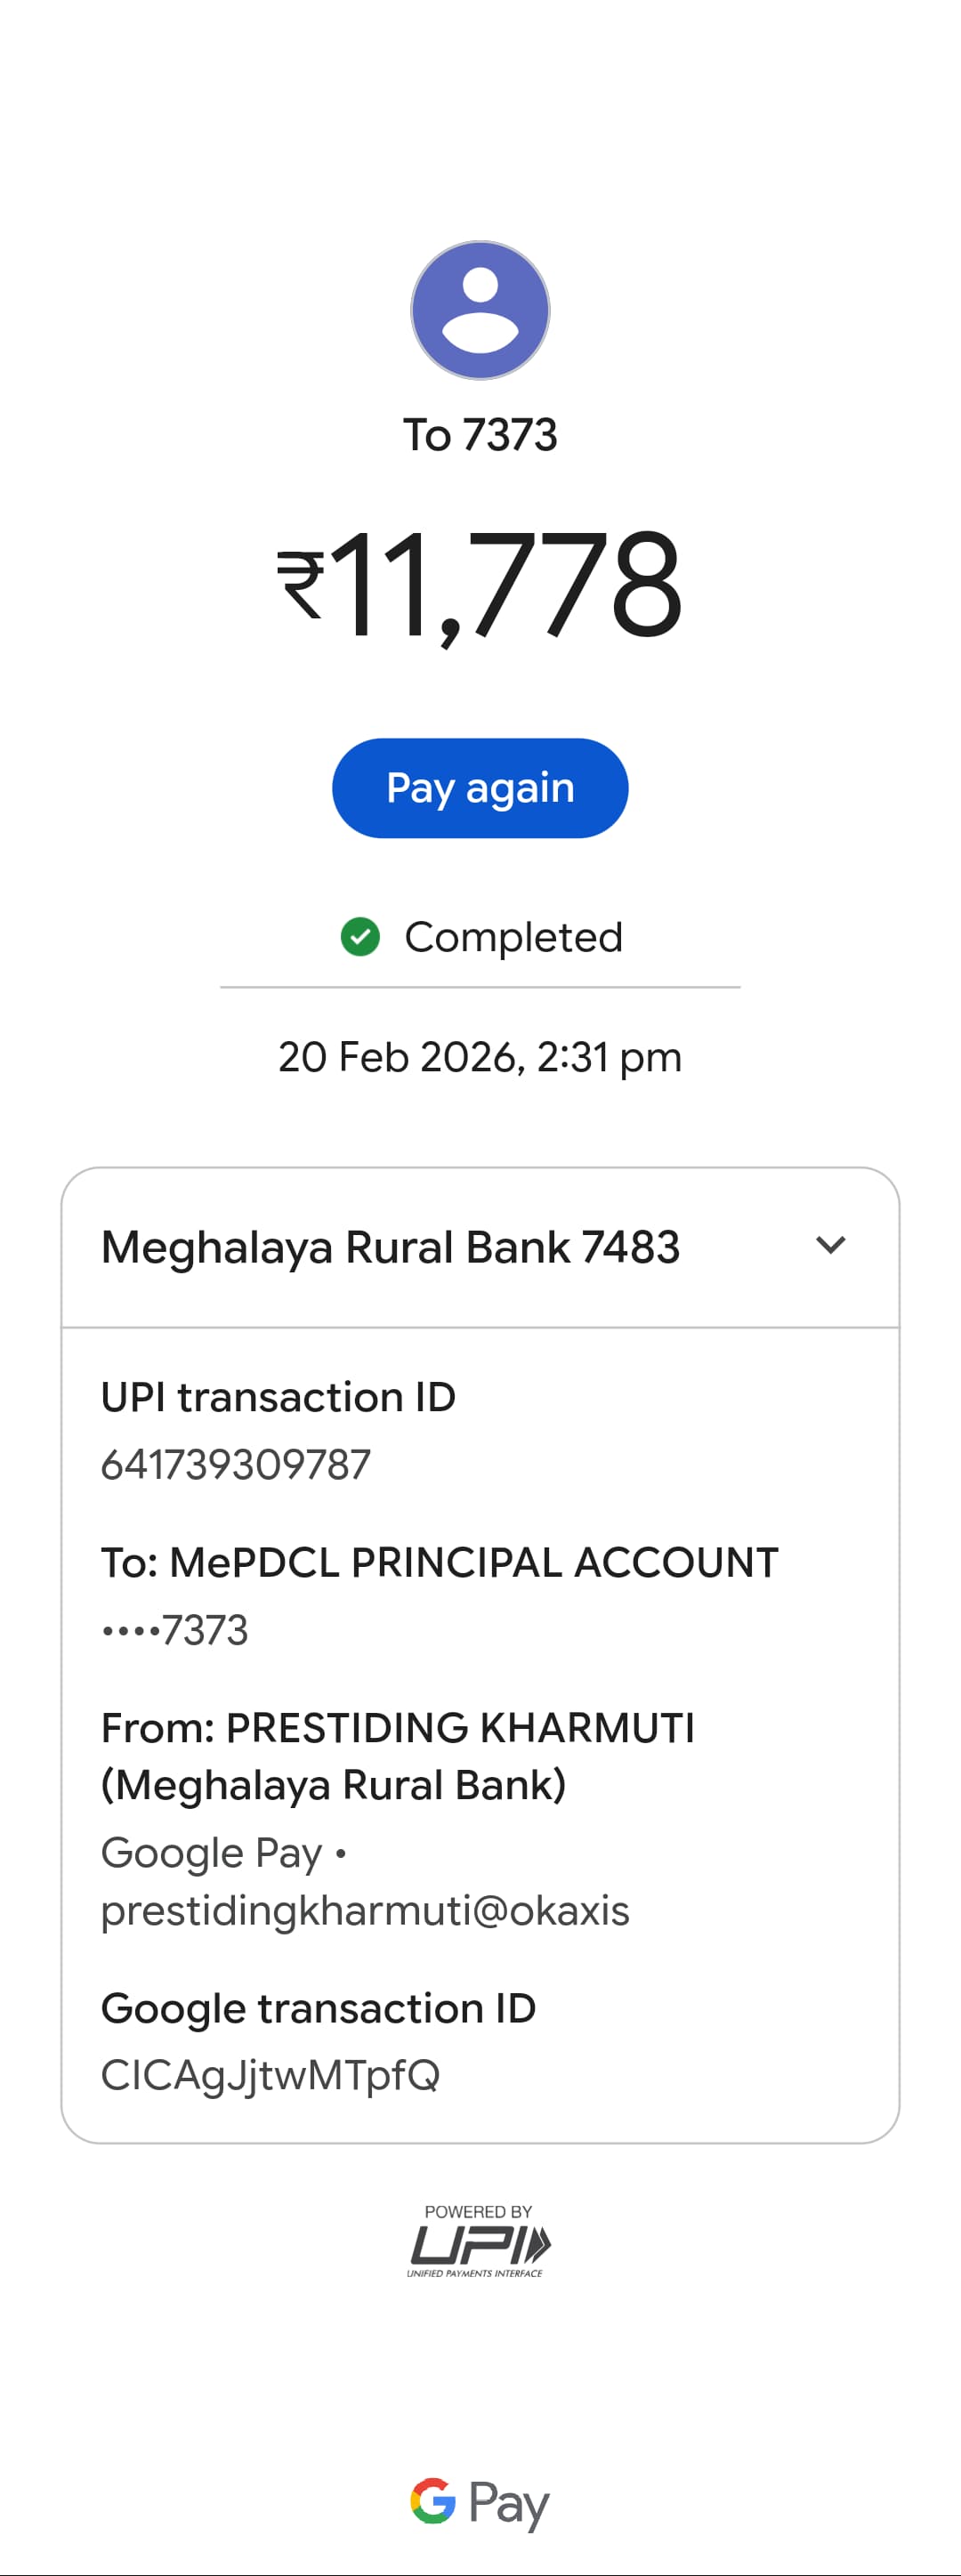Click the Google transaction ID label
The width and height of the screenshot is (961, 2576).
click(x=318, y=2008)
